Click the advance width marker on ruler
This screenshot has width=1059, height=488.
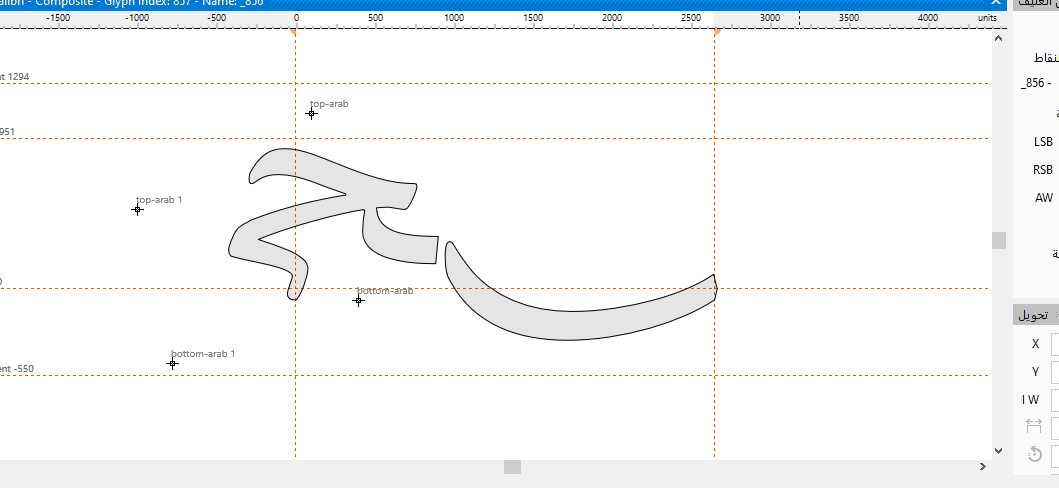[716, 32]
